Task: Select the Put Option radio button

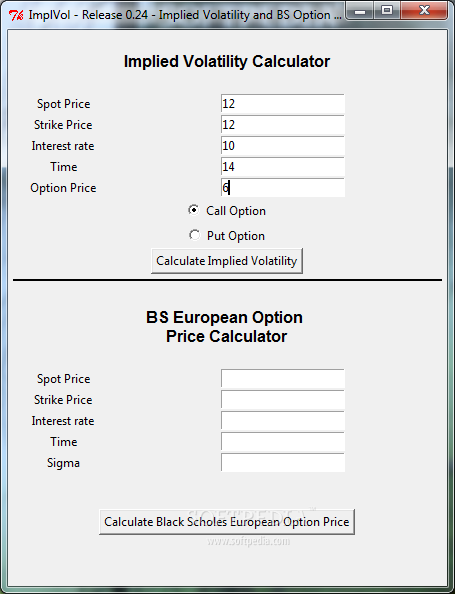Action: click(194, 235)
